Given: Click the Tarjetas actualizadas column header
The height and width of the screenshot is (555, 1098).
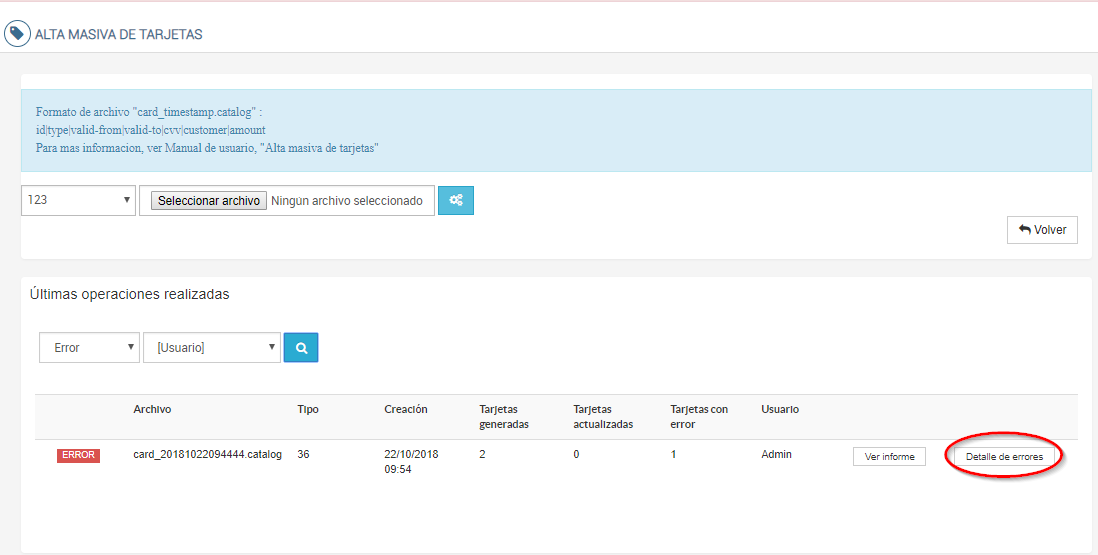Looking at the screenshot, I should [x=603, y=416].
